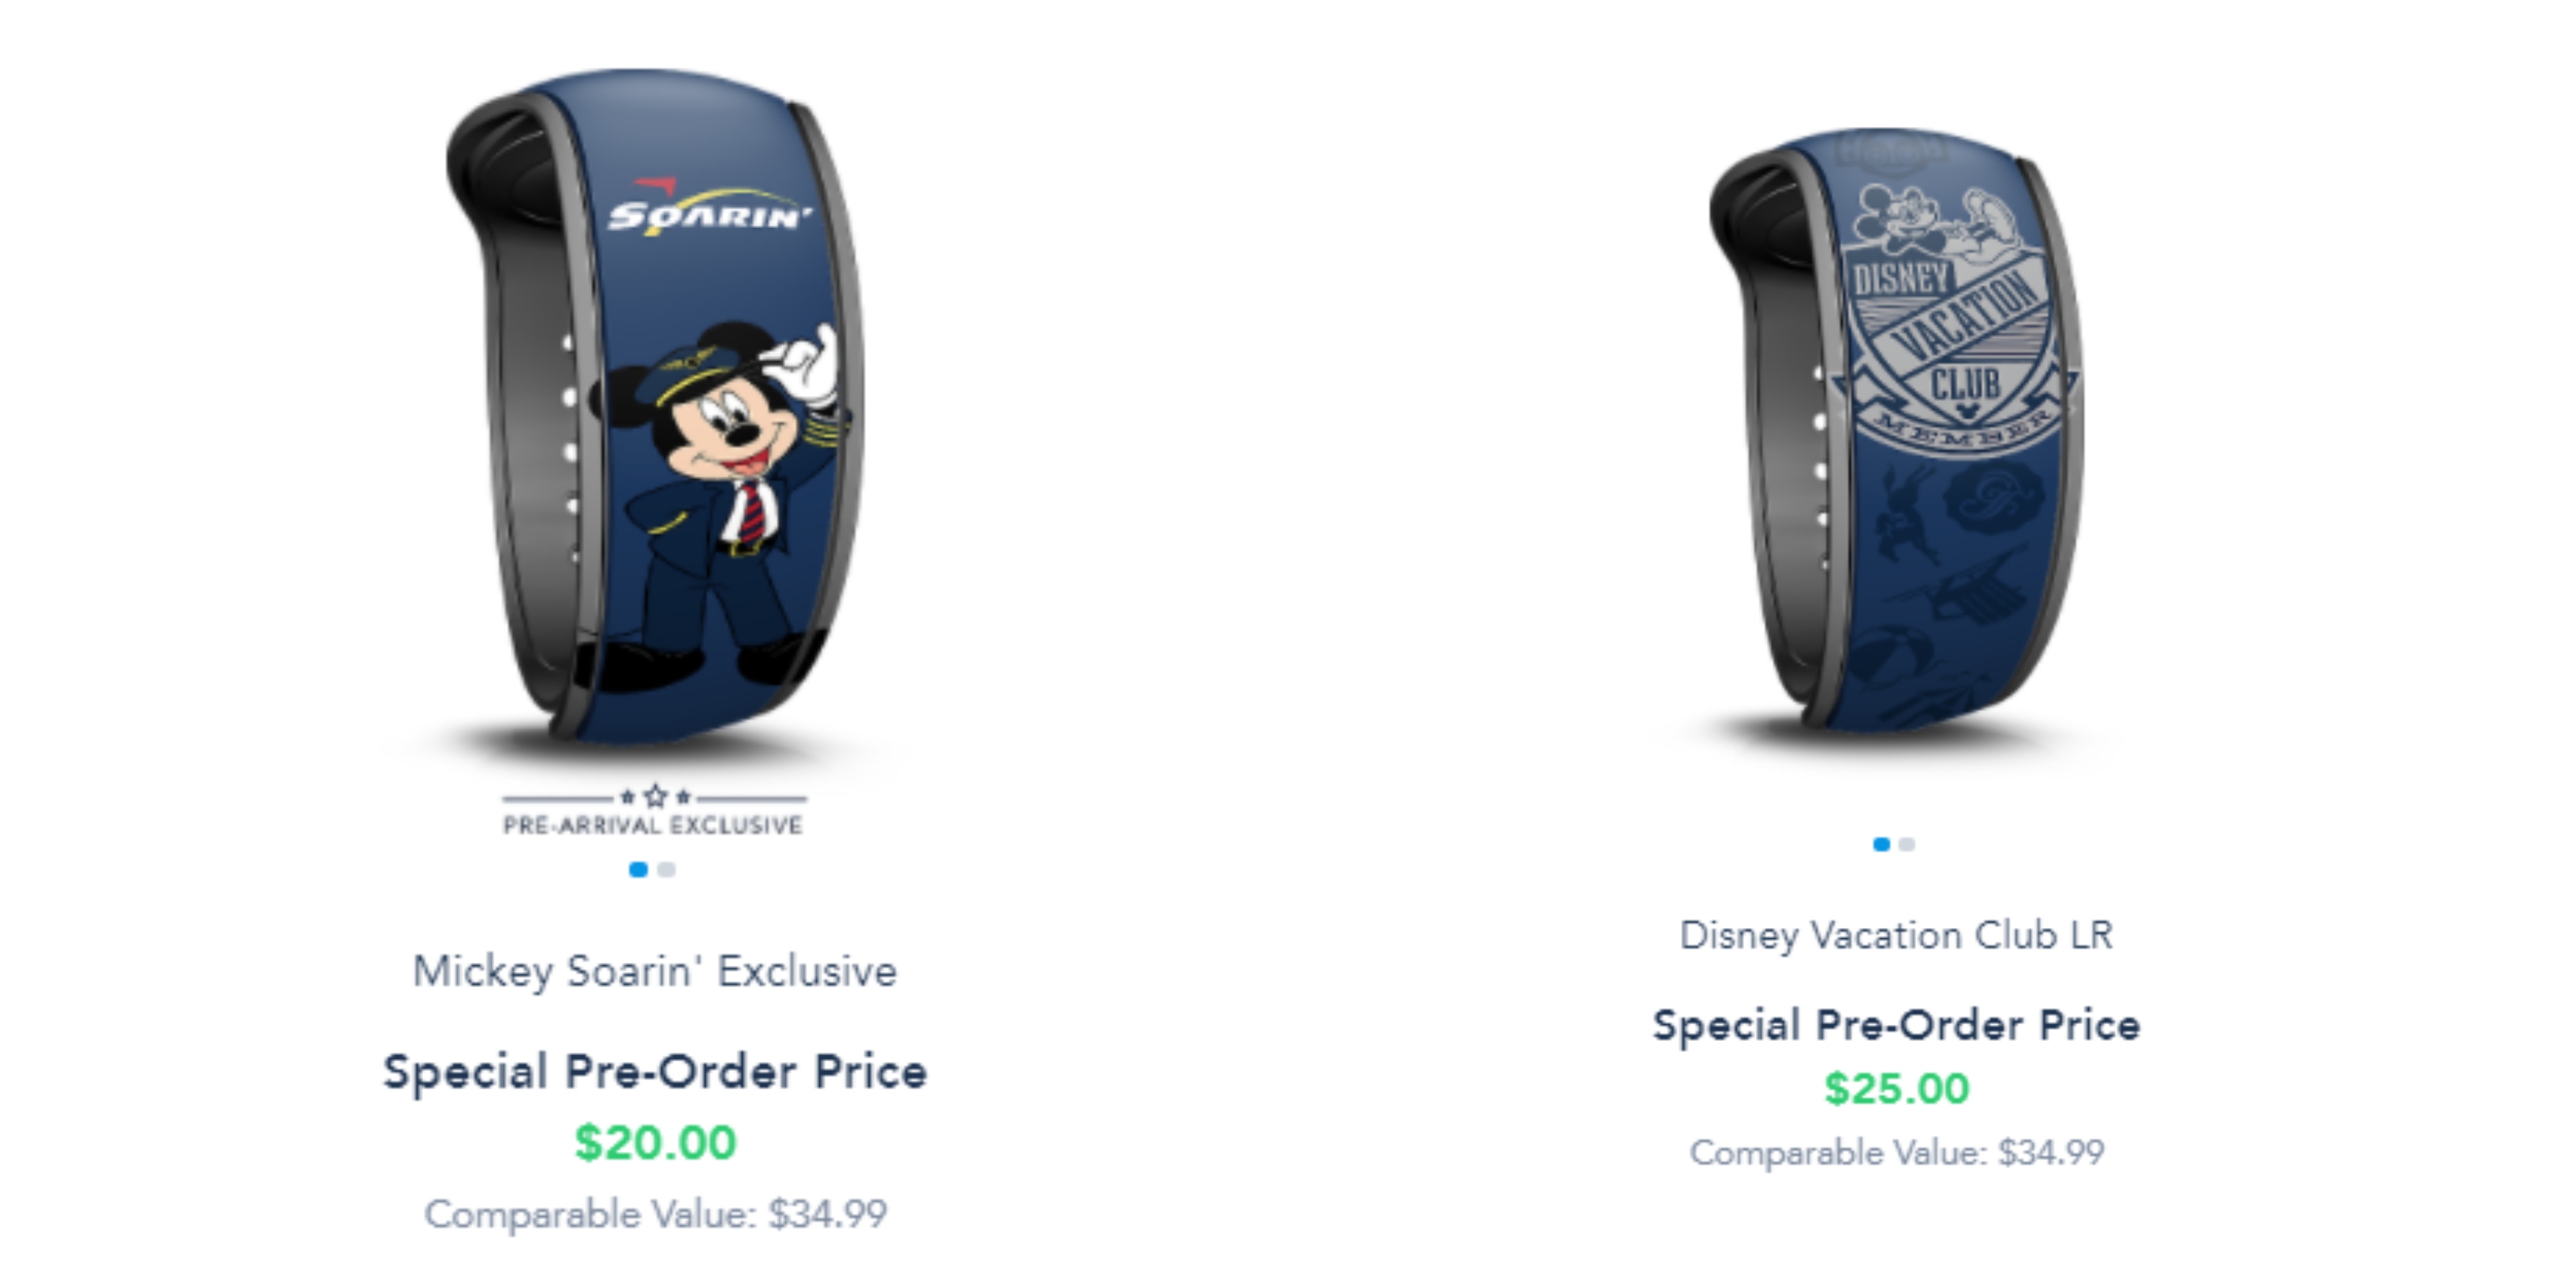Screen dimensions: 2576x1287
Task: Click the Soarin' logo on the blue MagicBand
Action: click(x=709, y=211)
